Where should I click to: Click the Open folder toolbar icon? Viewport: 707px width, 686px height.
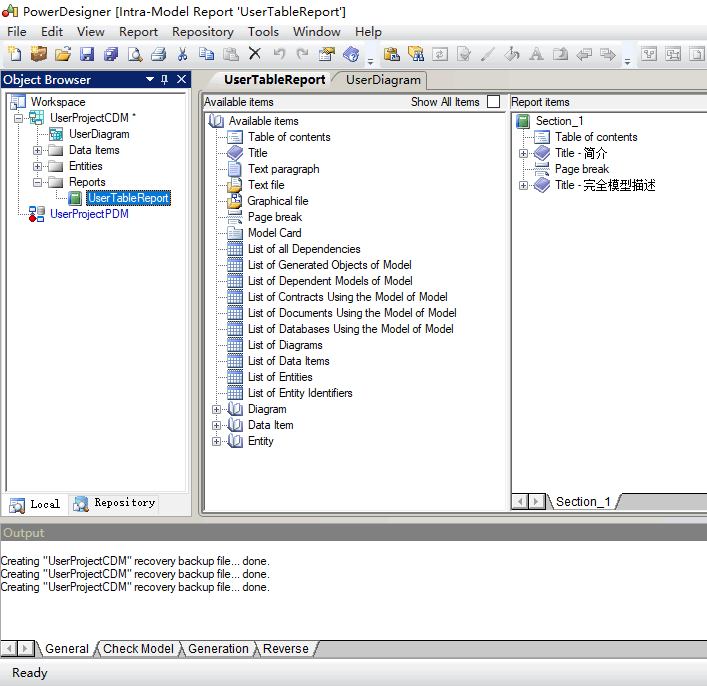(63, 54)
